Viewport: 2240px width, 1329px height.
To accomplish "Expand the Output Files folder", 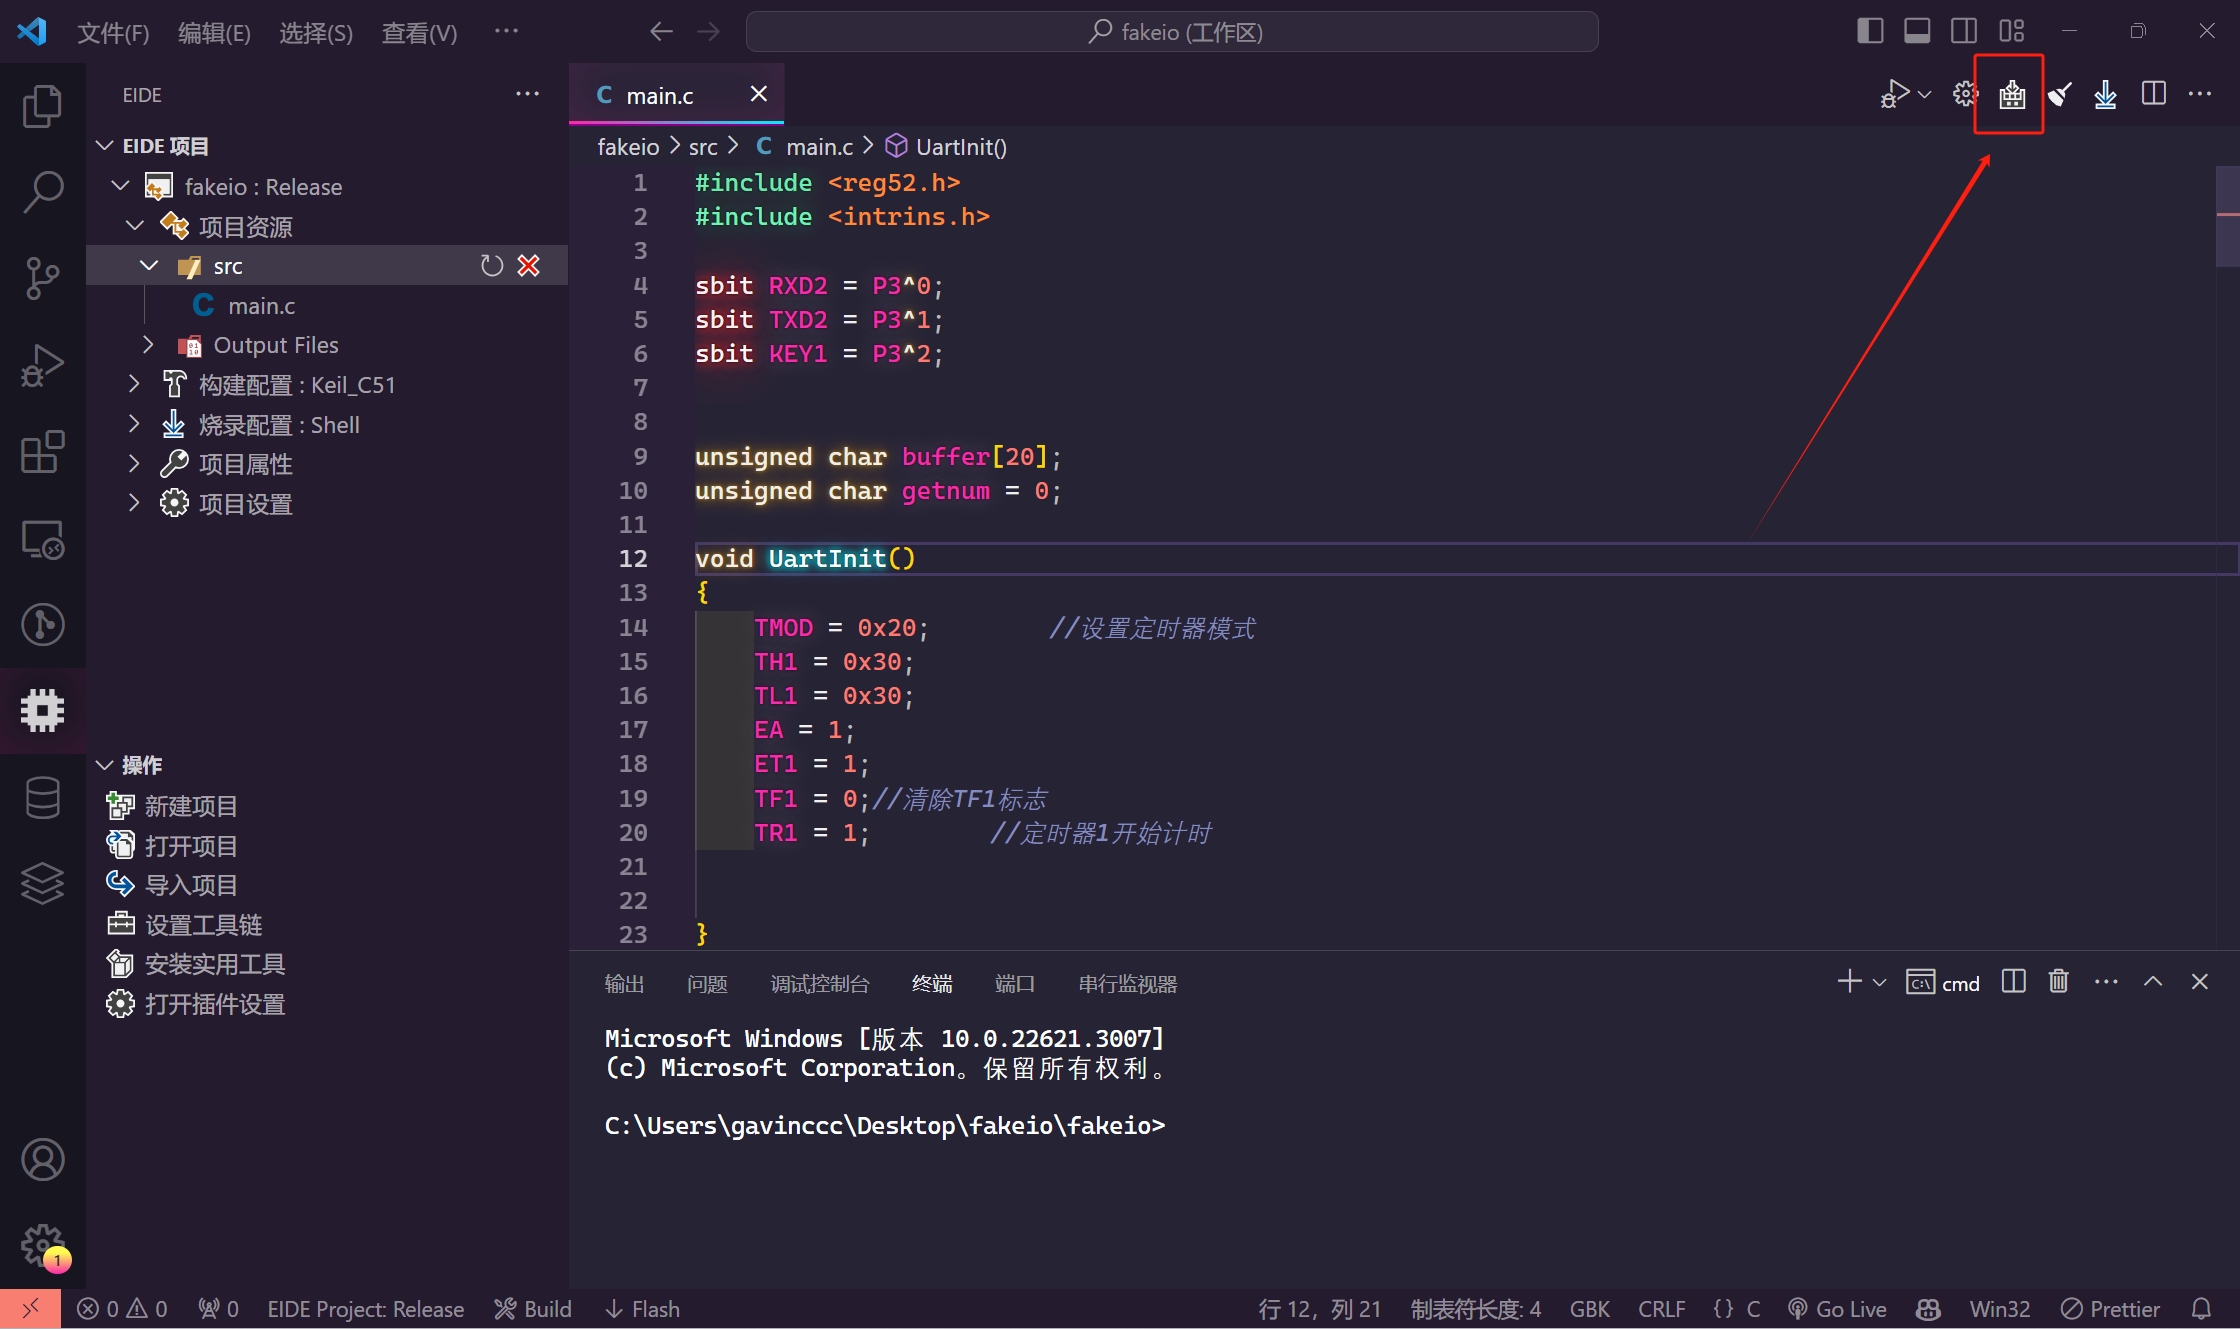I will (149, 344).
